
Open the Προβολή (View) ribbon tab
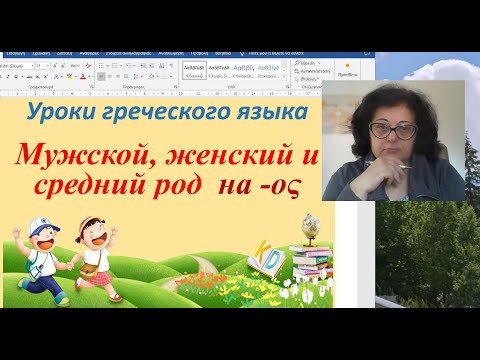coord(199,53)
